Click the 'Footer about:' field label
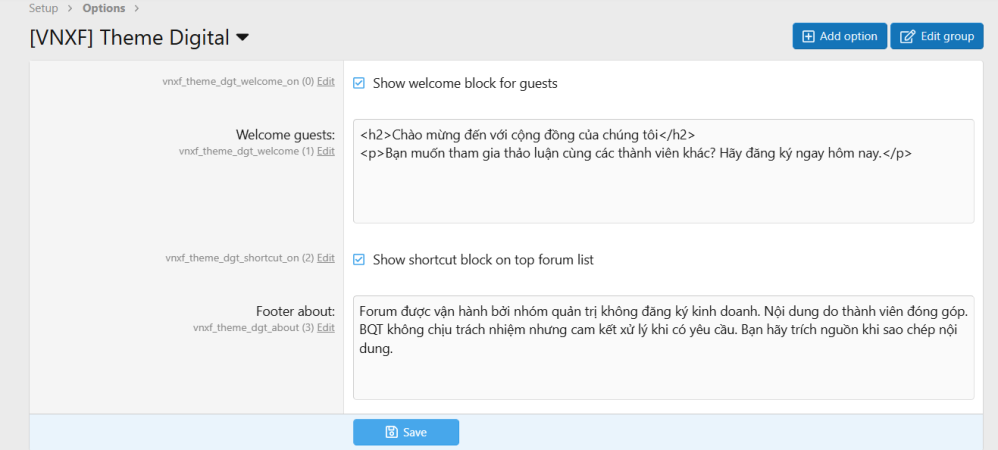The width and height of the screenshot is (998, 450). [x=295, y=311]
